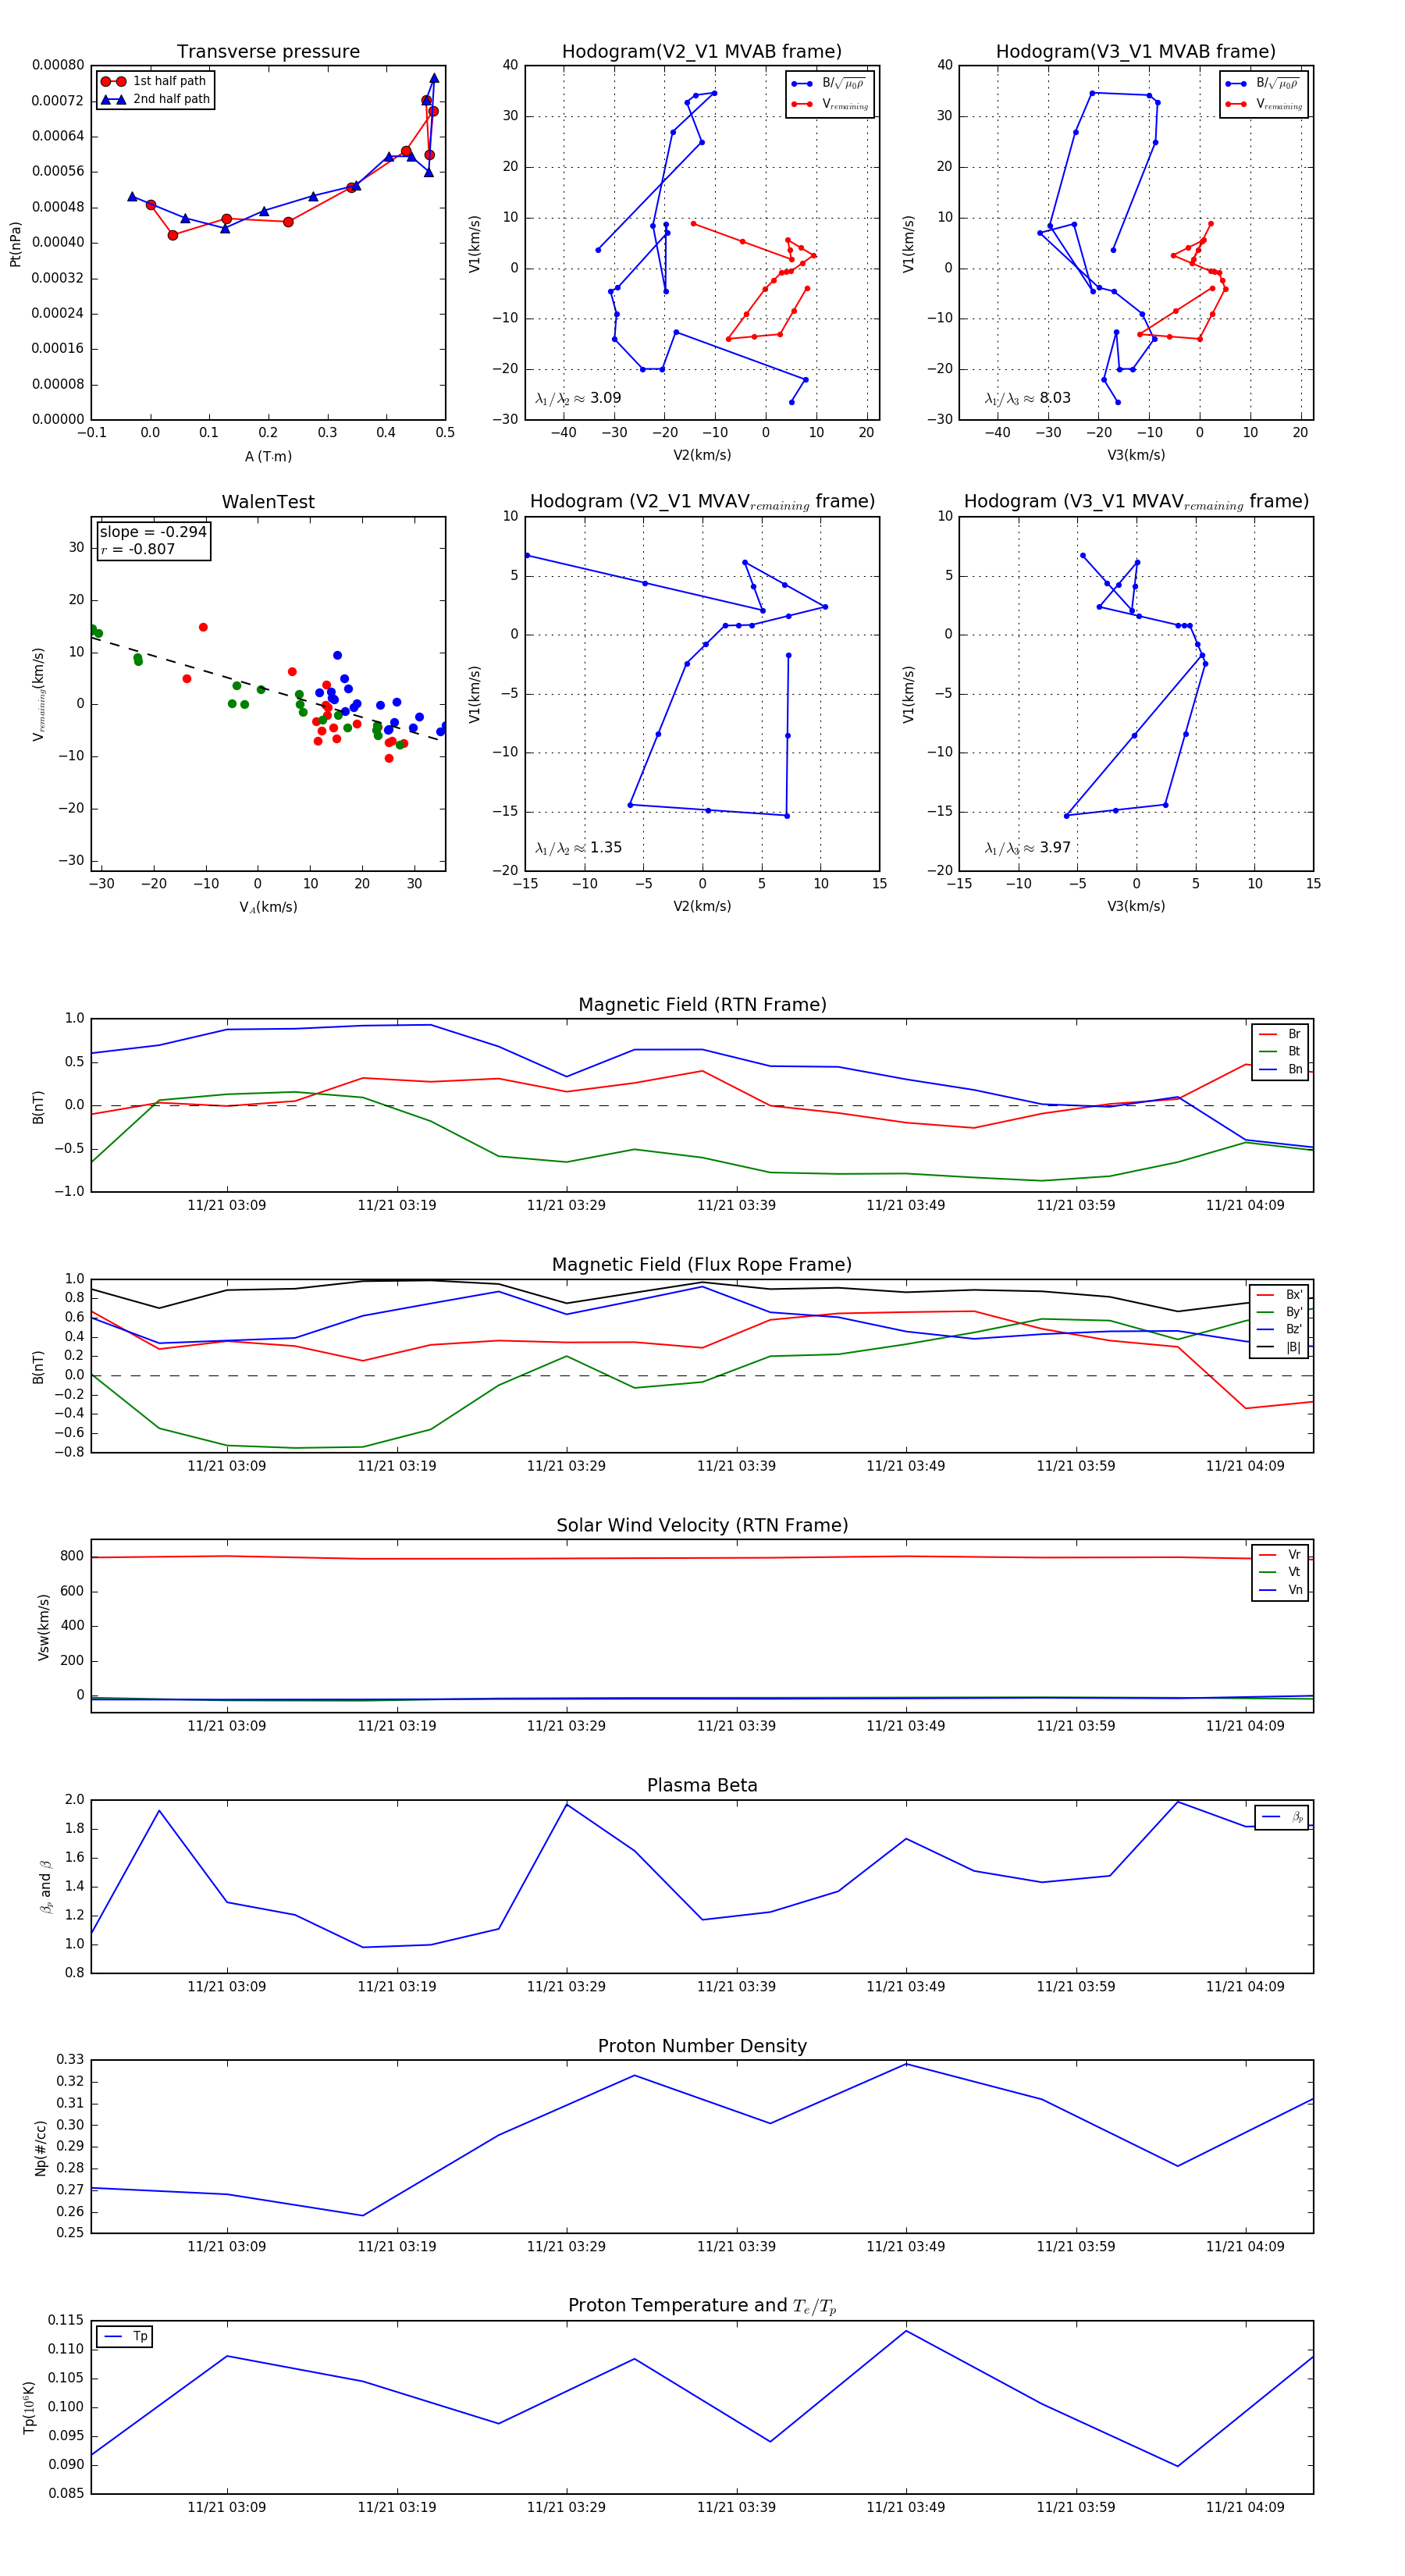Click the 'Bz'' legend entry
1405x2576 pixels.
[x=1279, y=1329]
